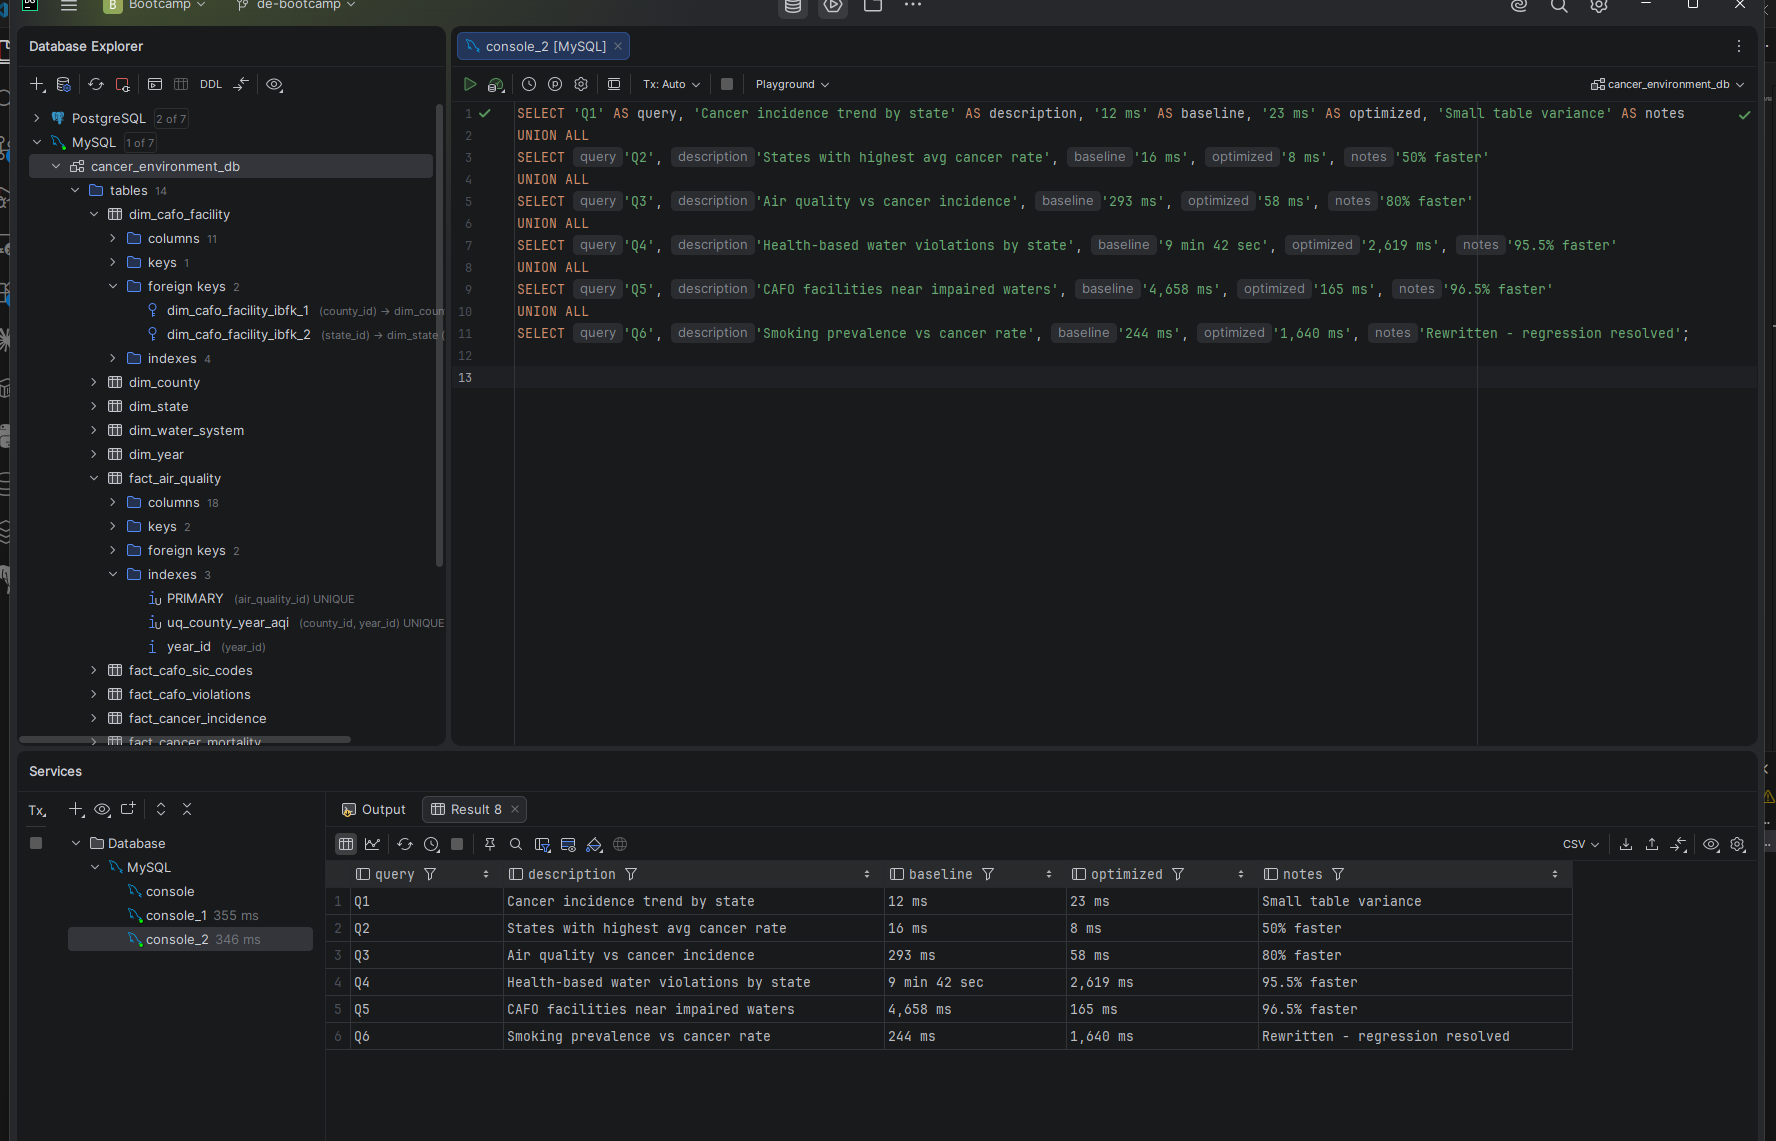Toggle the result View As eye icon
1776x1141 pixels.
(1712, 844)
